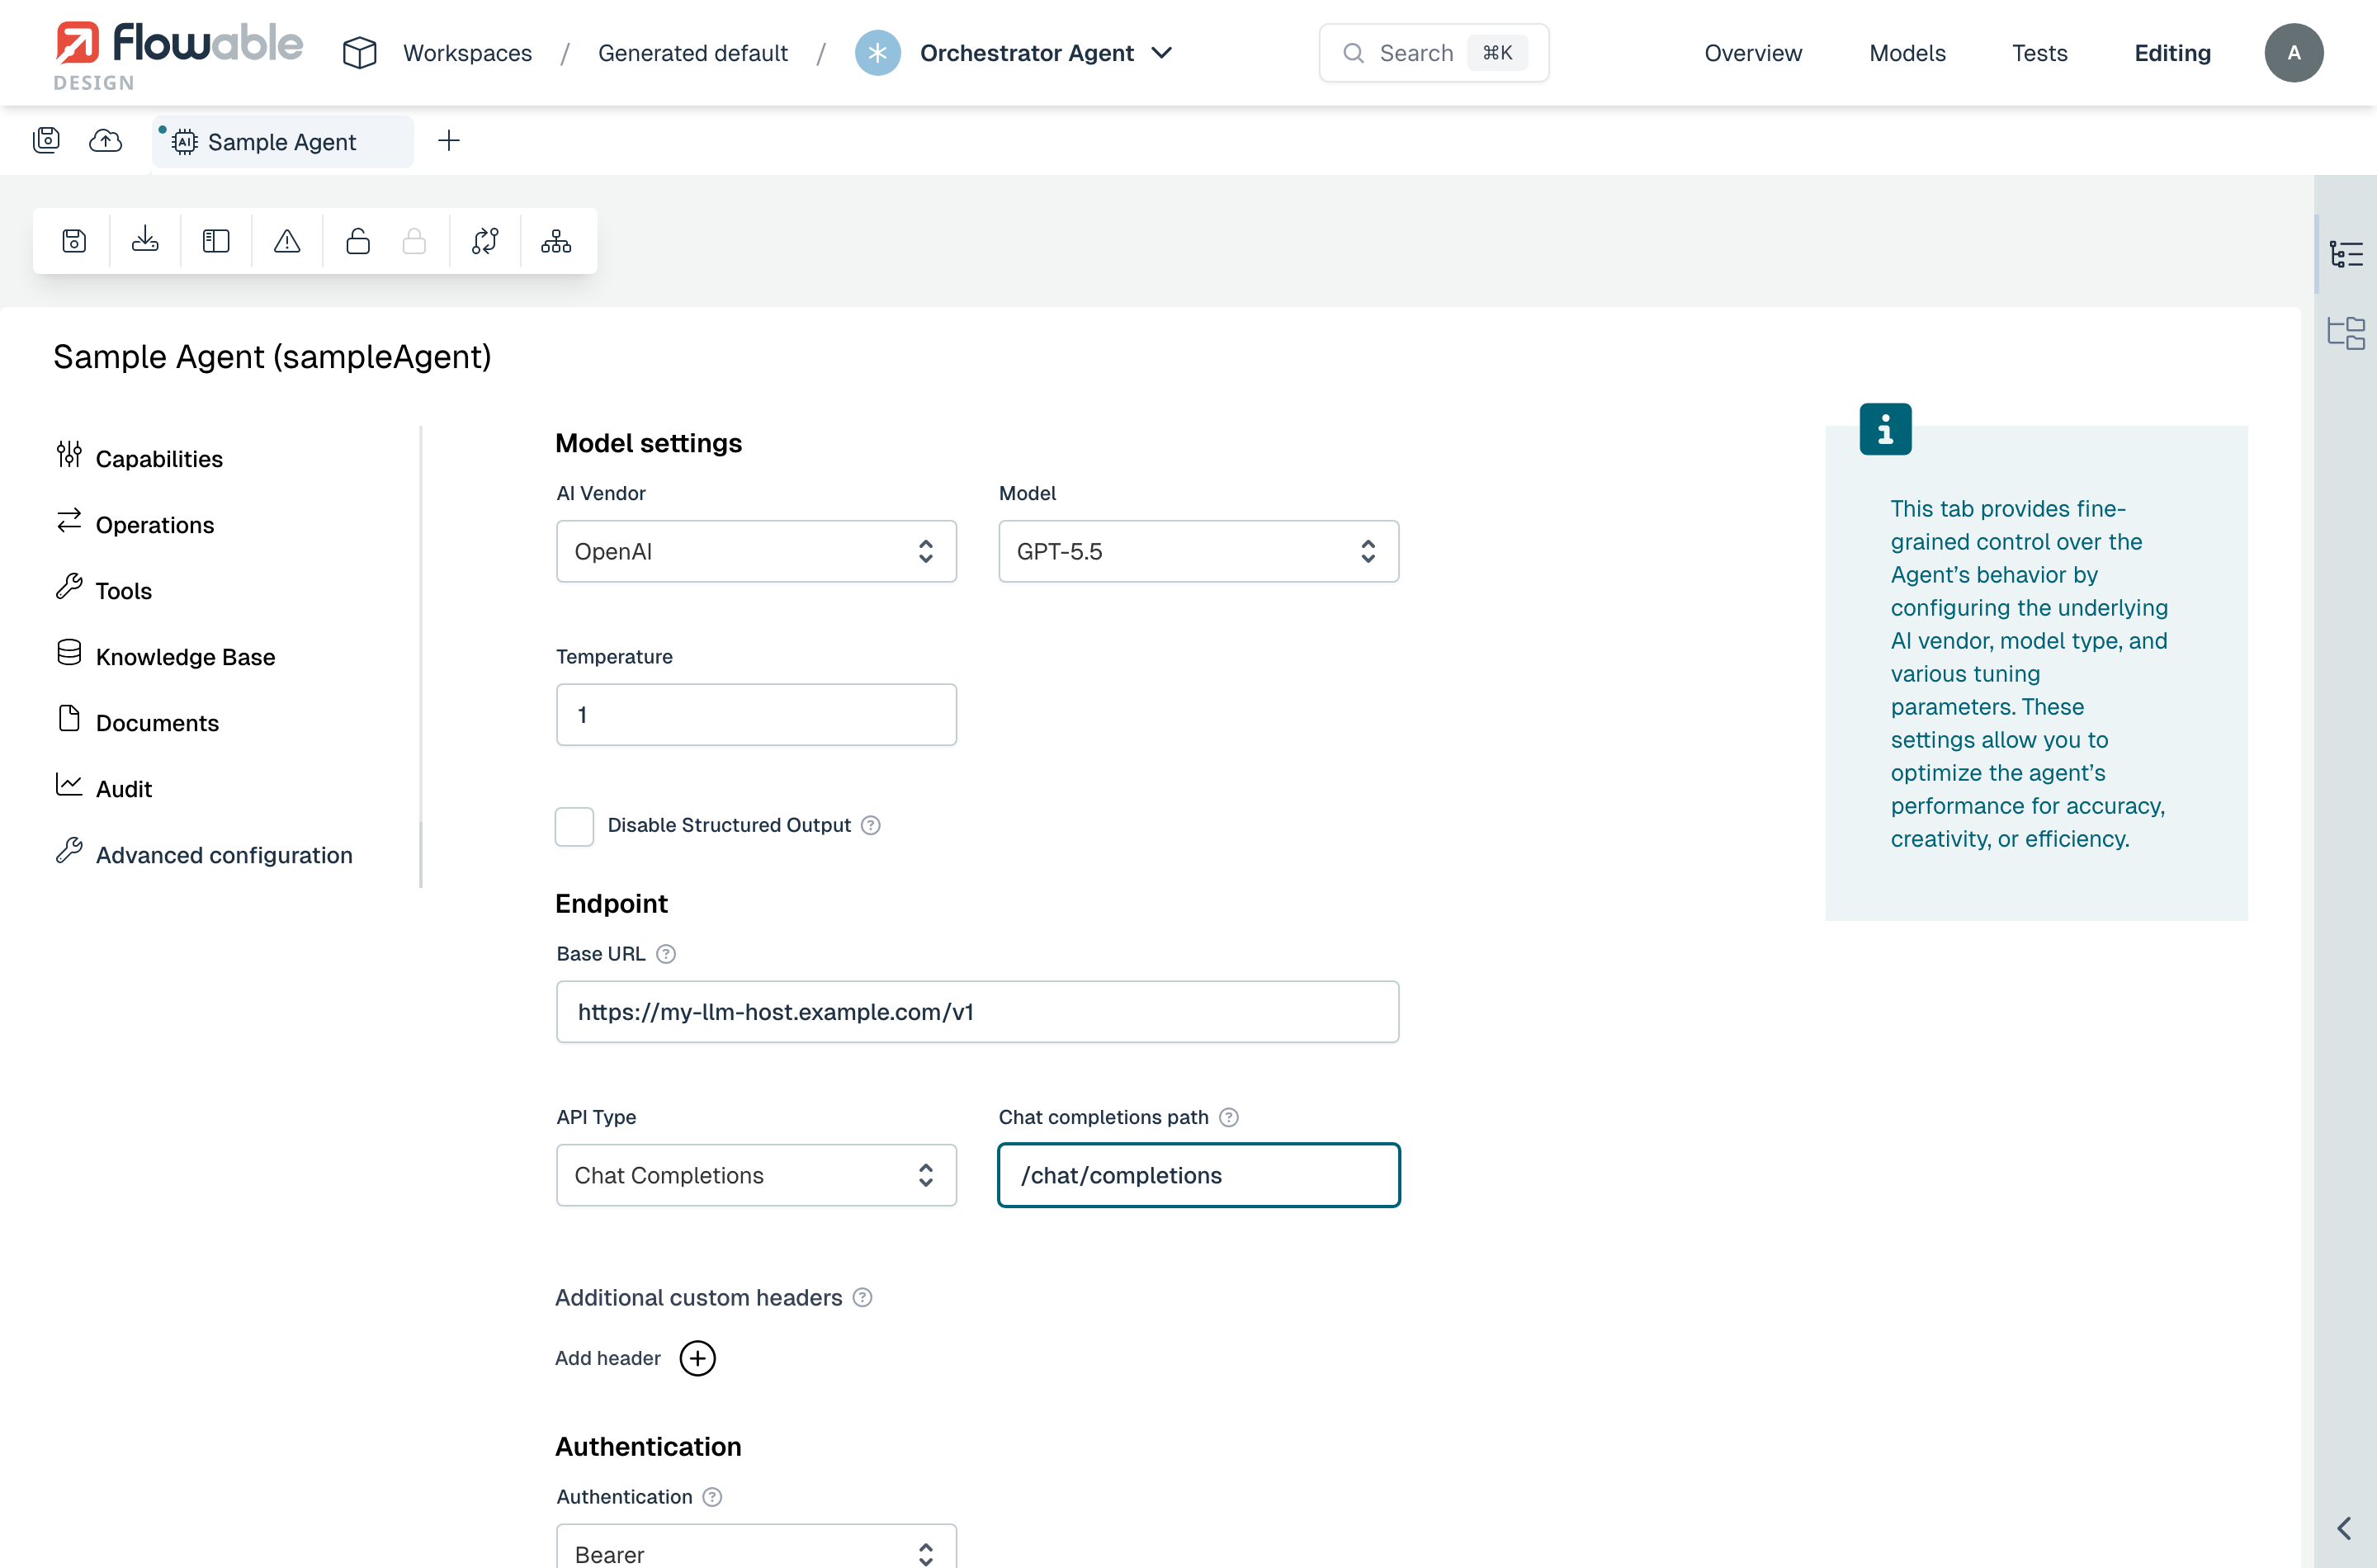Open the API Type Chat Completions dropdown
The height and width of the screenshot is (1568, 2377).
(756, 1175)
